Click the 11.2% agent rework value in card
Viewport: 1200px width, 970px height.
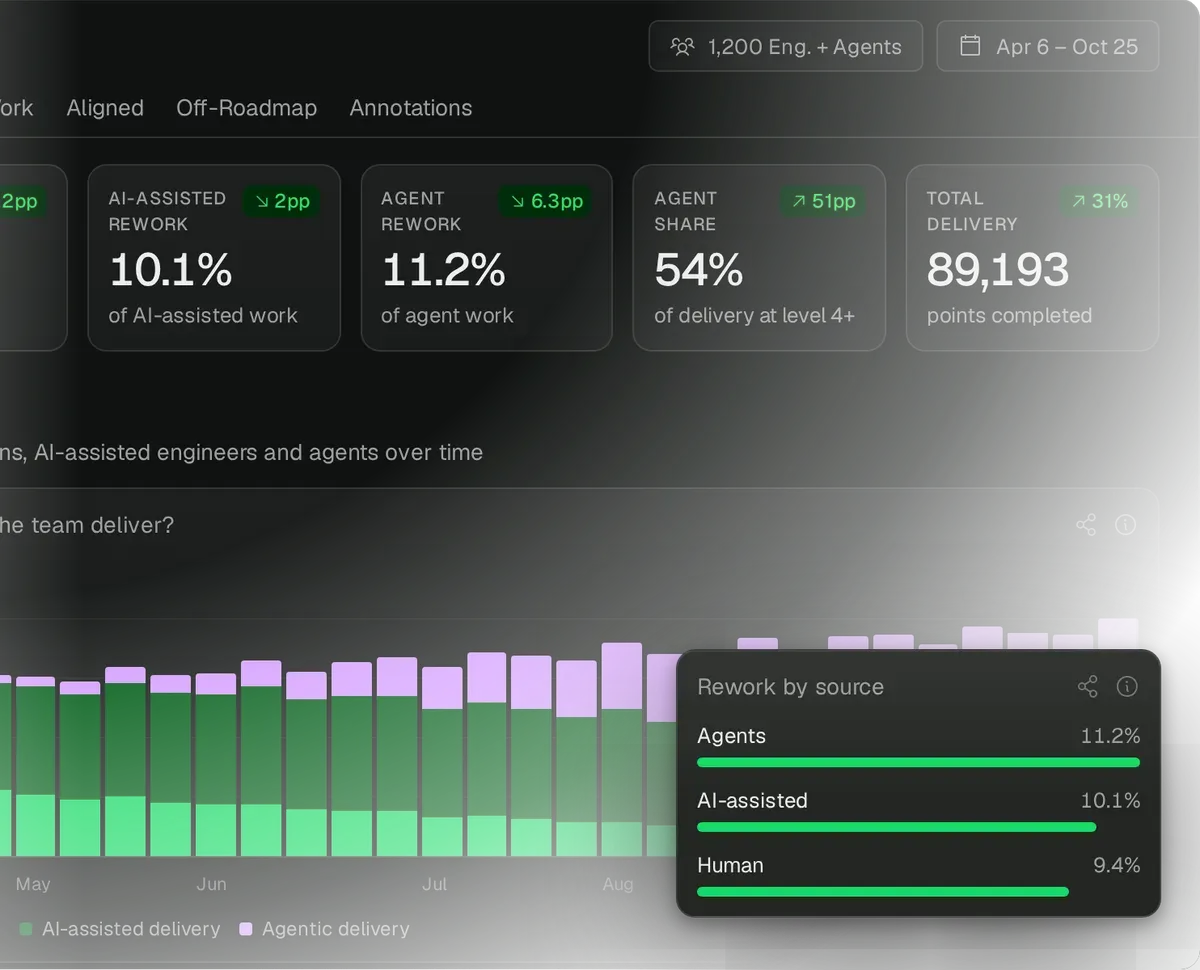pos(443,269)
